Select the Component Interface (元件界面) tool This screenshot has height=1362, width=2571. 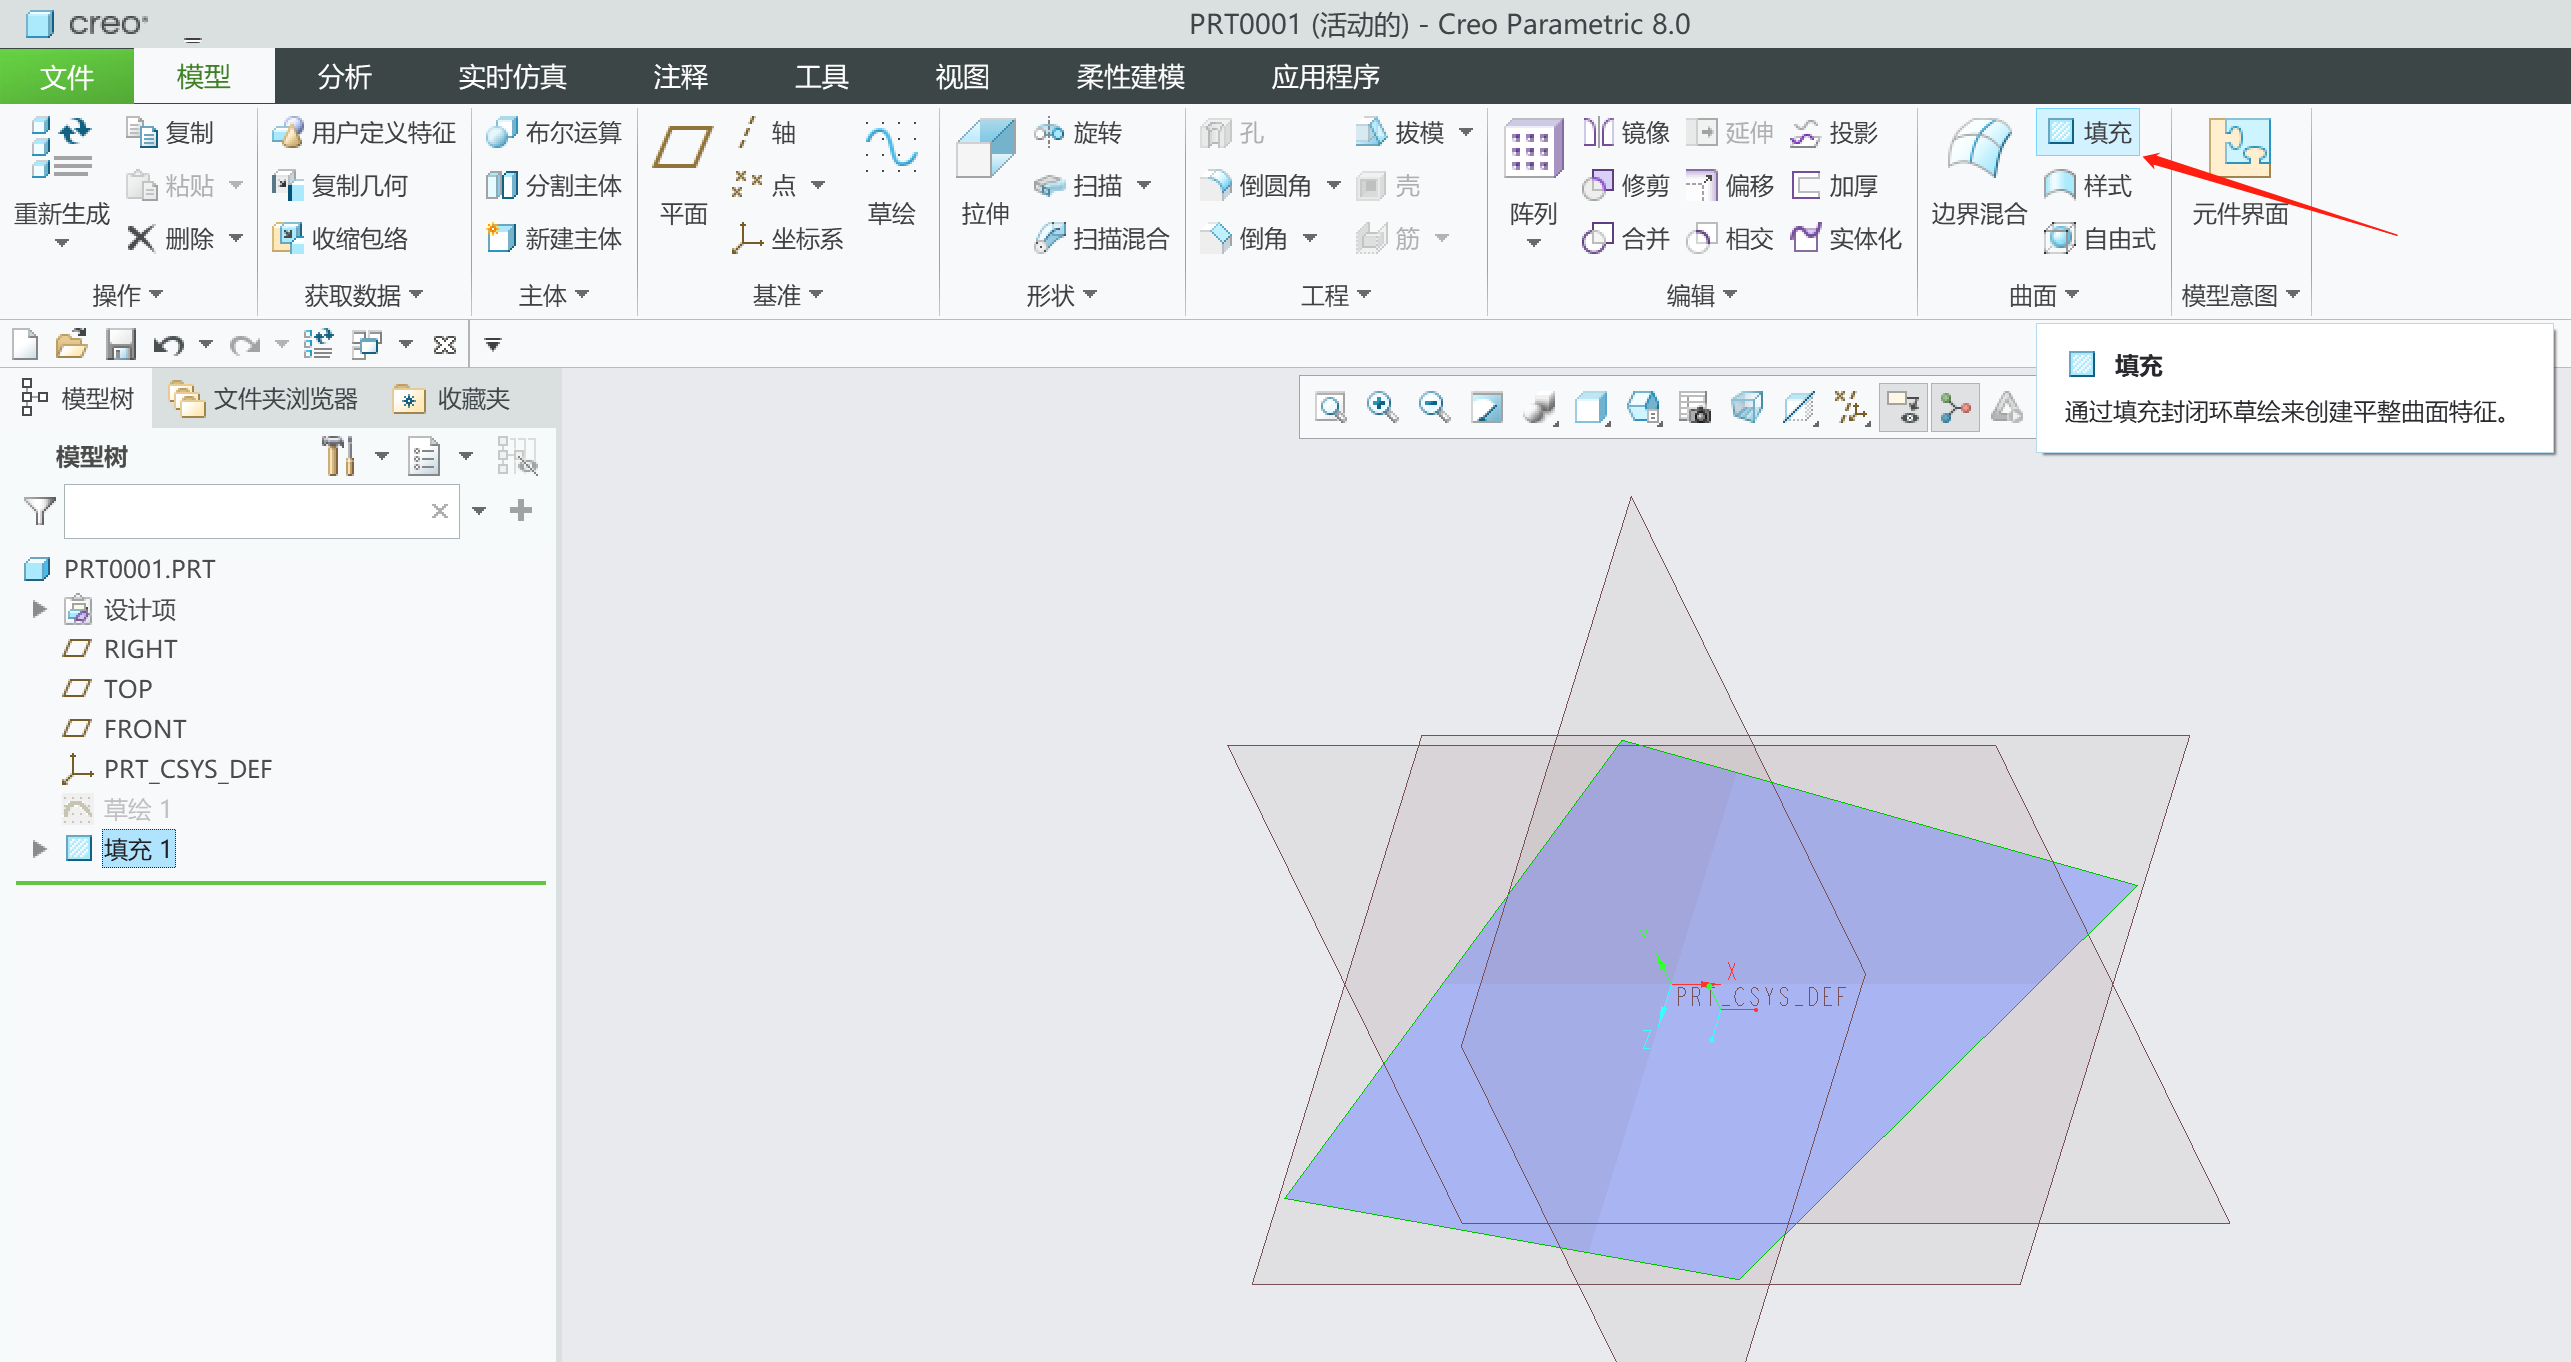tap(2240, 172)
